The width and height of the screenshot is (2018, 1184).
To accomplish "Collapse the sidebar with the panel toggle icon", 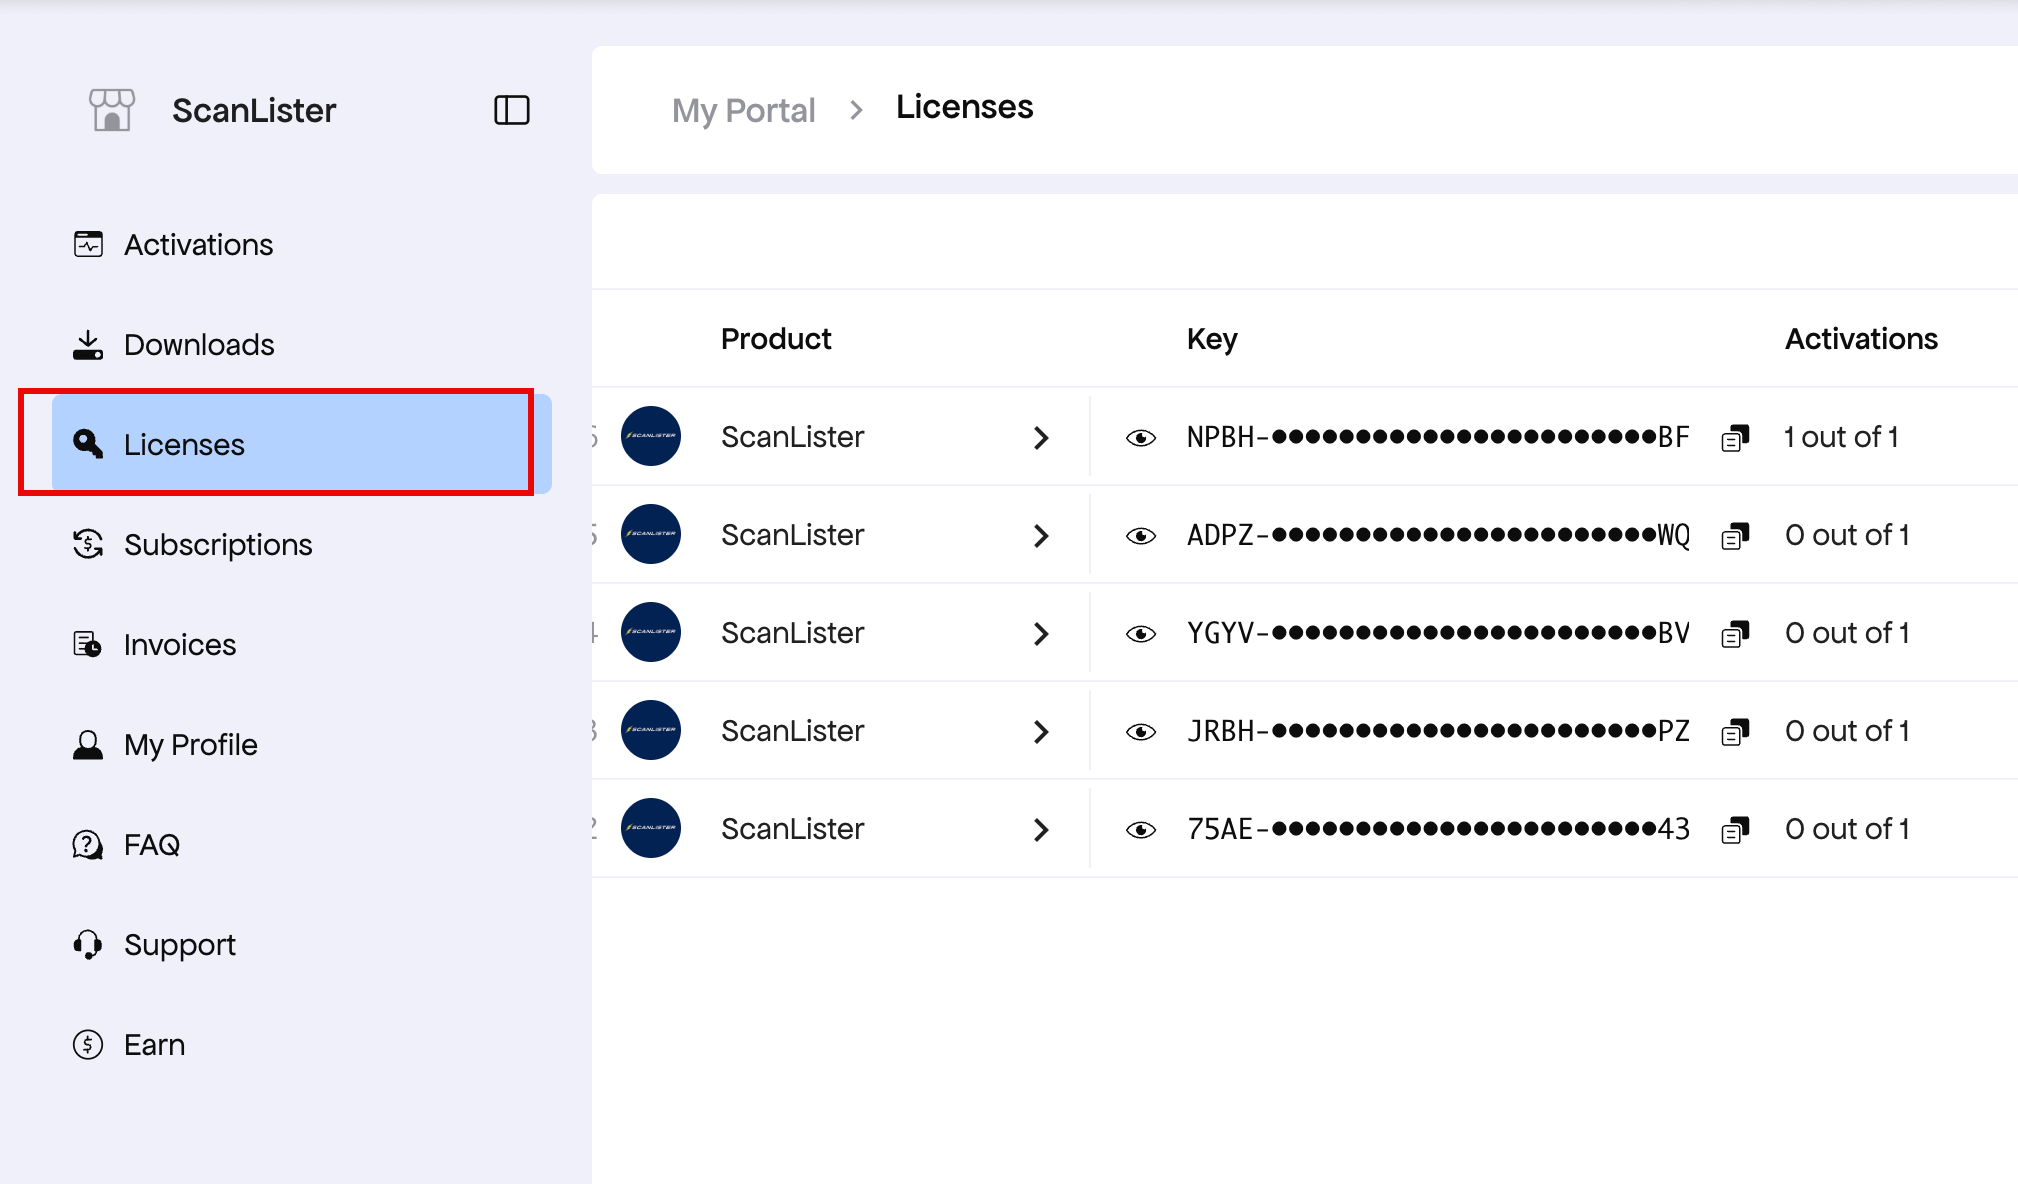I will pyautogui.click(x=512, y=110).
